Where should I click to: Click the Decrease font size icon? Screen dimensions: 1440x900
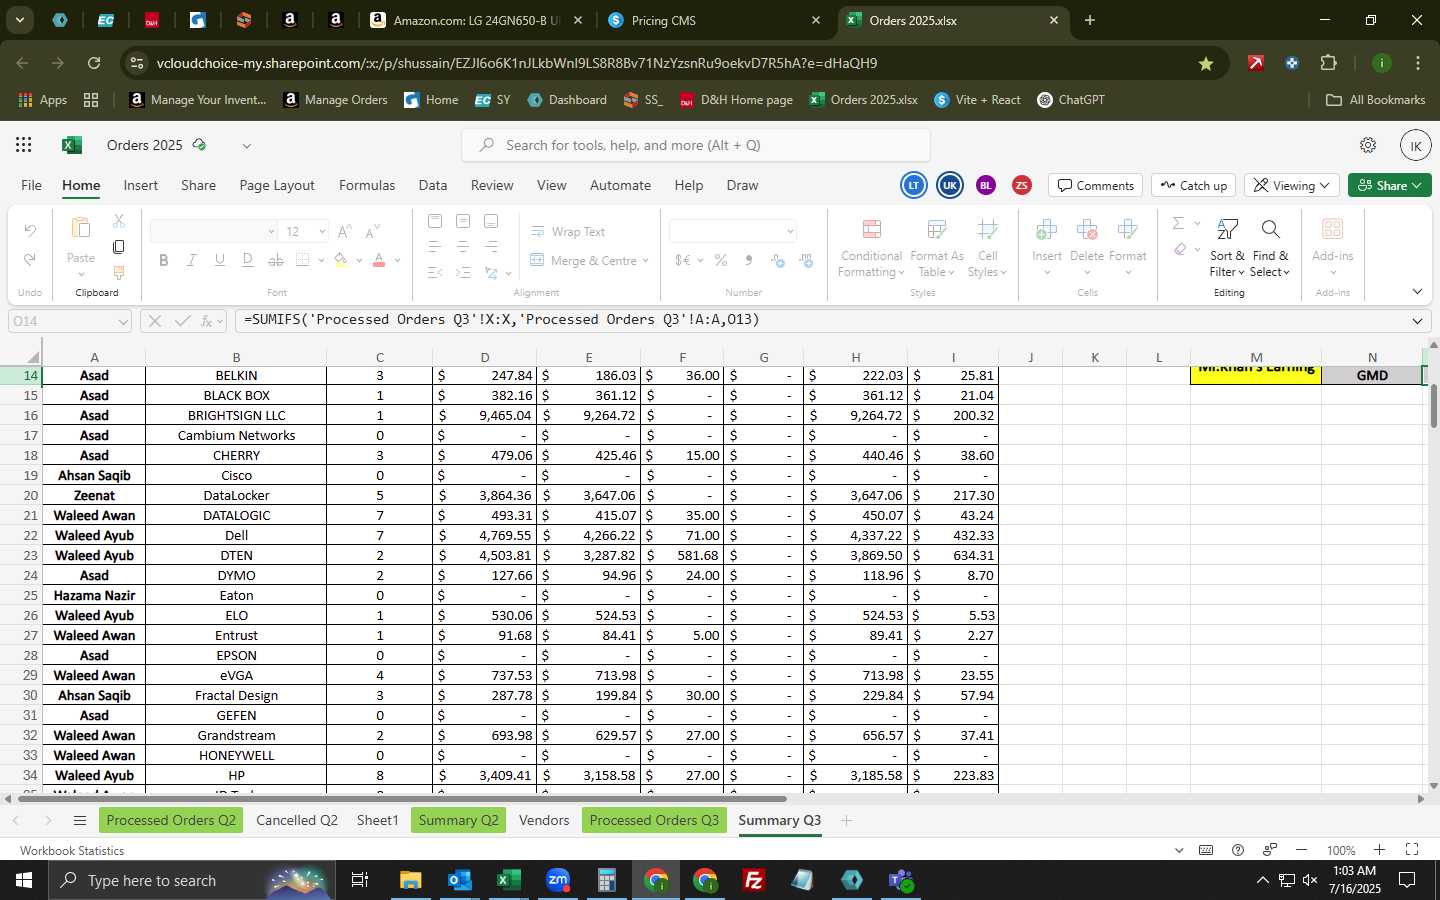point(372,231)
